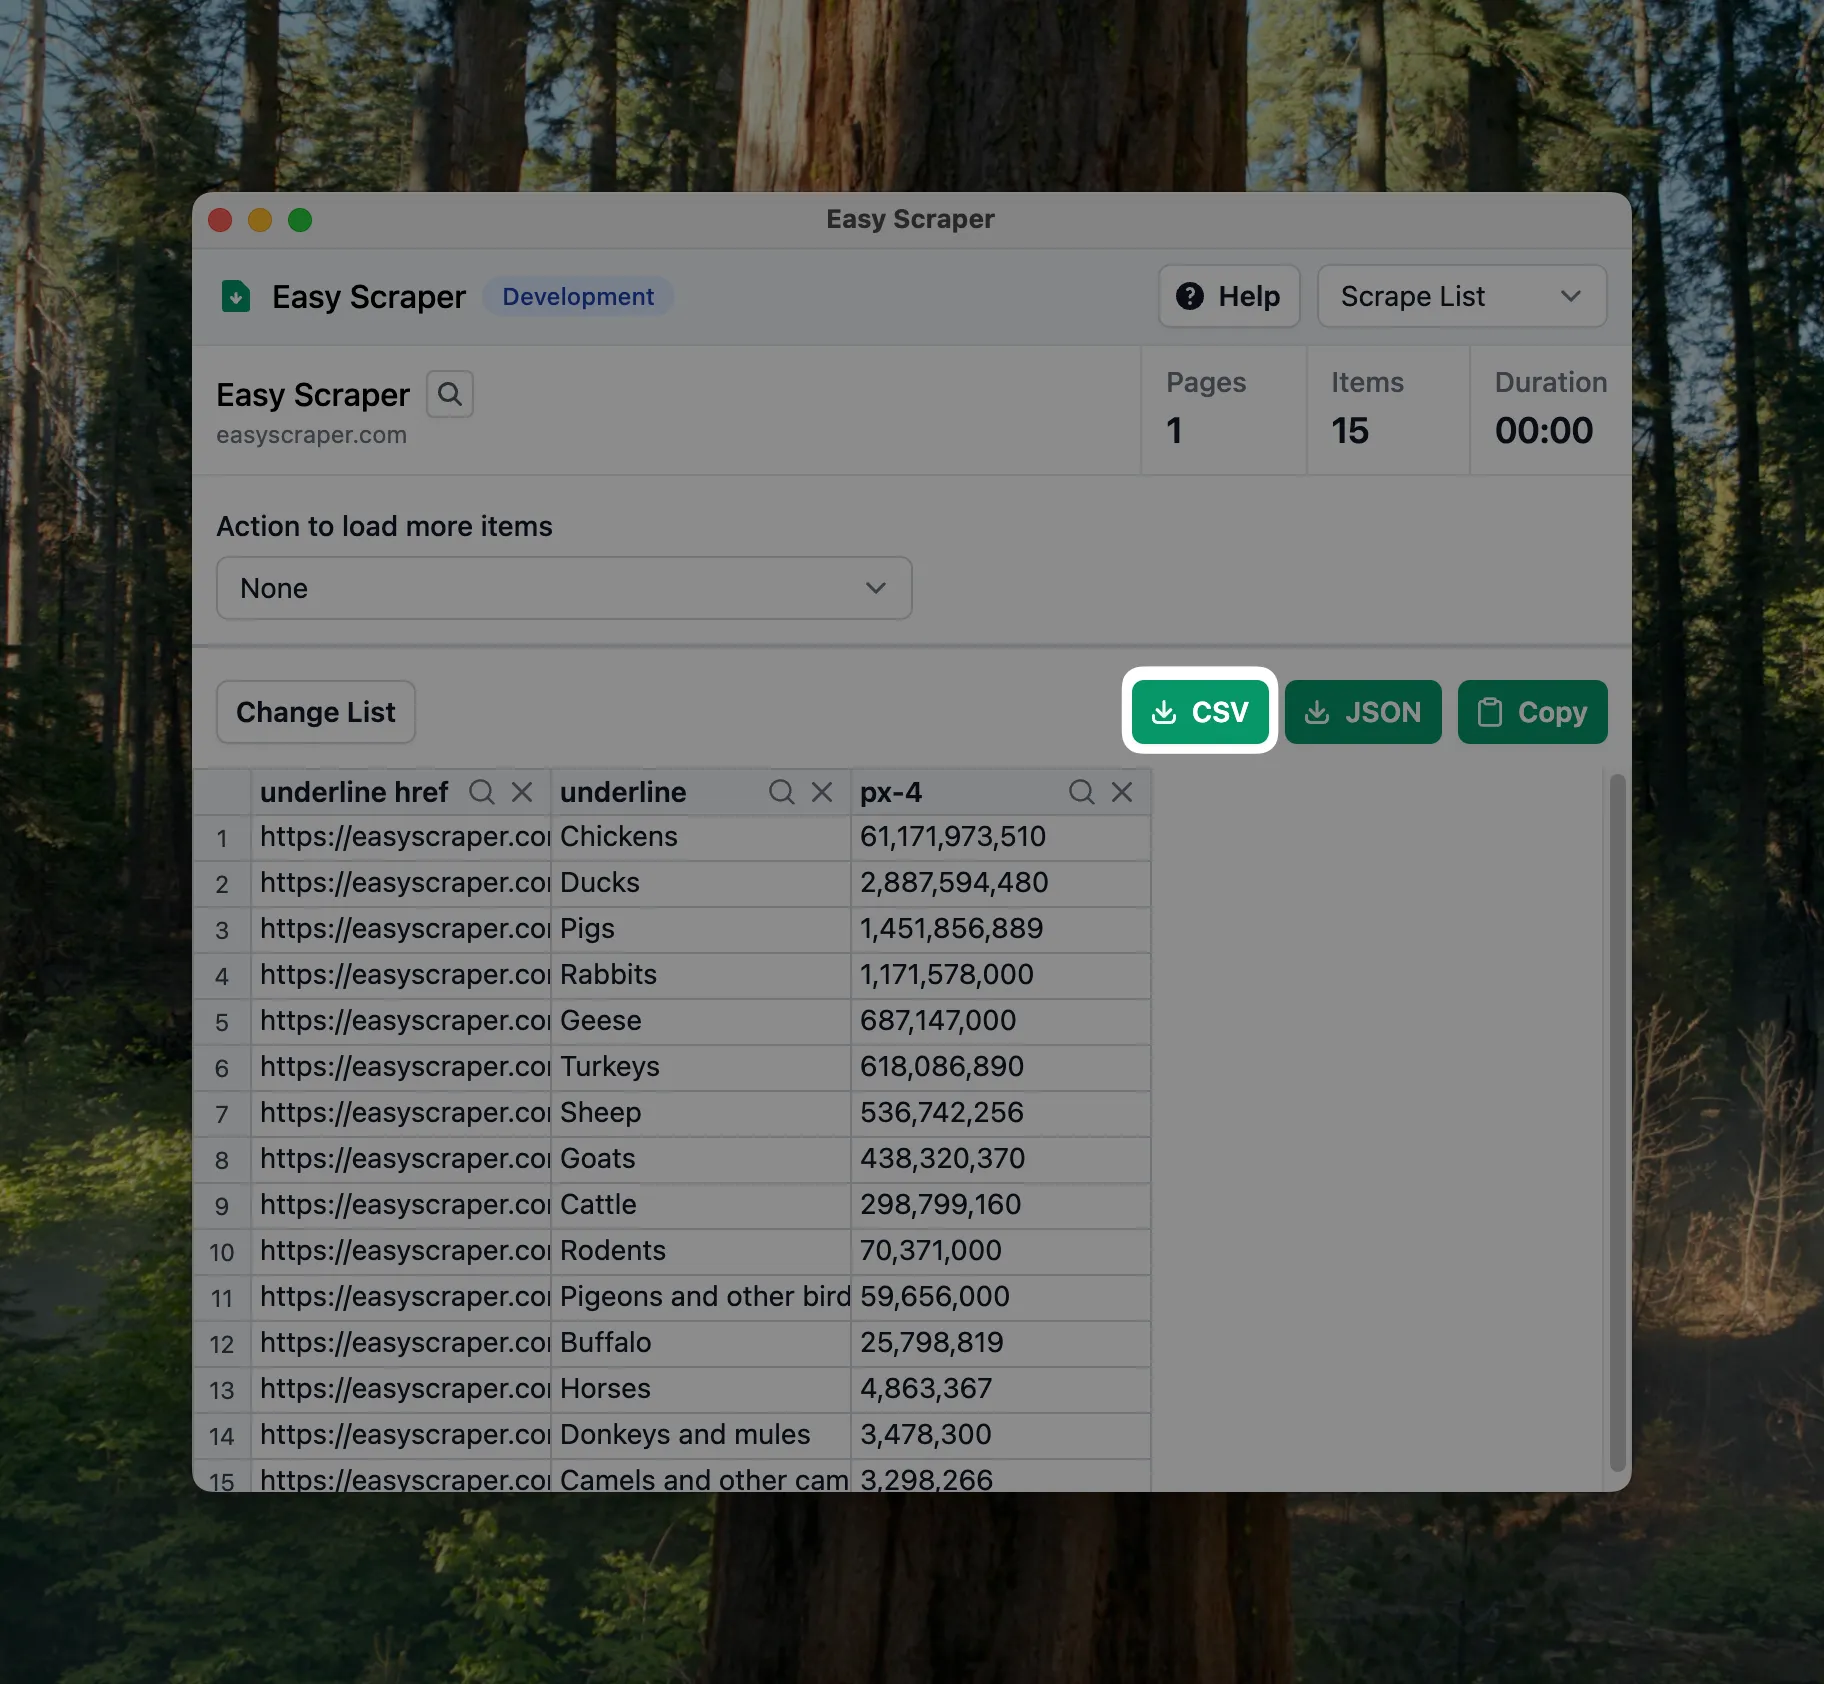Click the search icon next to Easy Scraper title

[449, 394]
